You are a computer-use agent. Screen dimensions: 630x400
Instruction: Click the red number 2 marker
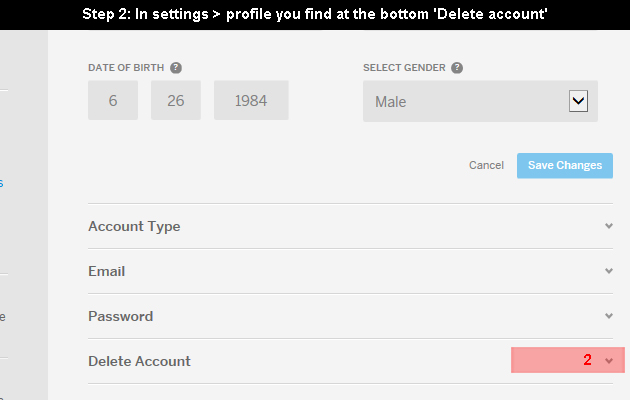(587, 360)
